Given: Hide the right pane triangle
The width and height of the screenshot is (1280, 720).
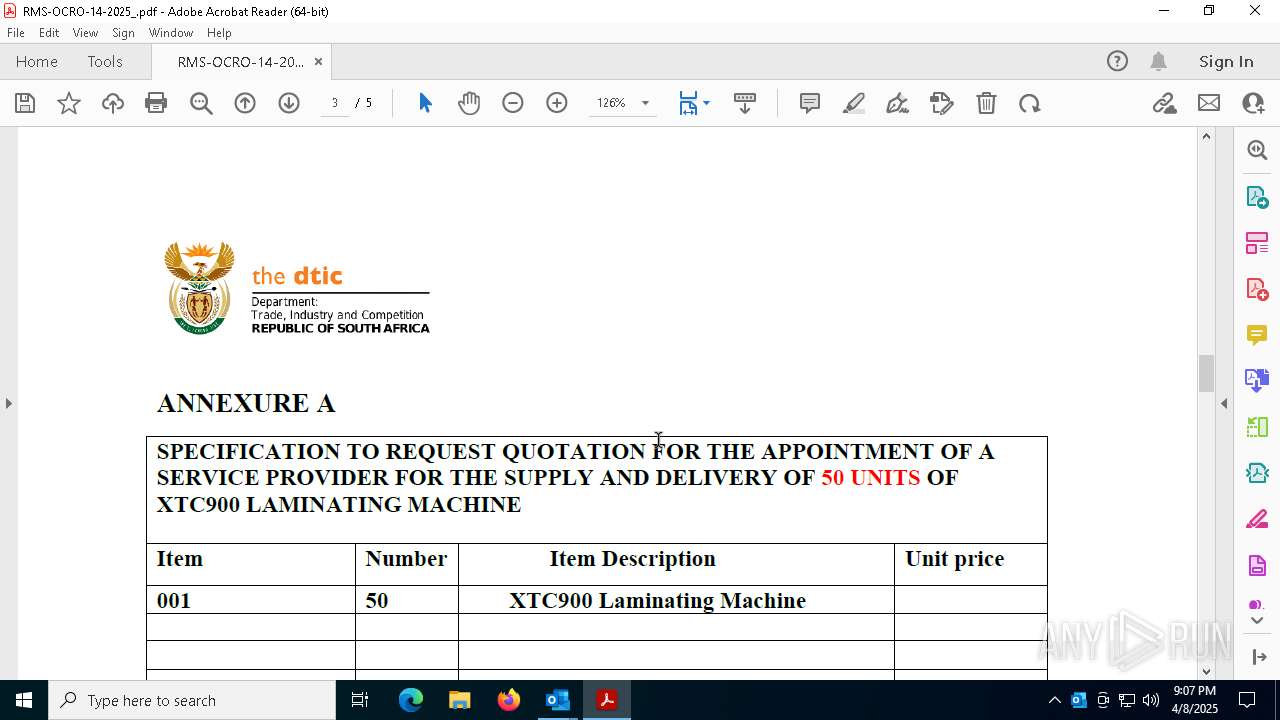Looking at the screenshot, I should coord(1224,403).
